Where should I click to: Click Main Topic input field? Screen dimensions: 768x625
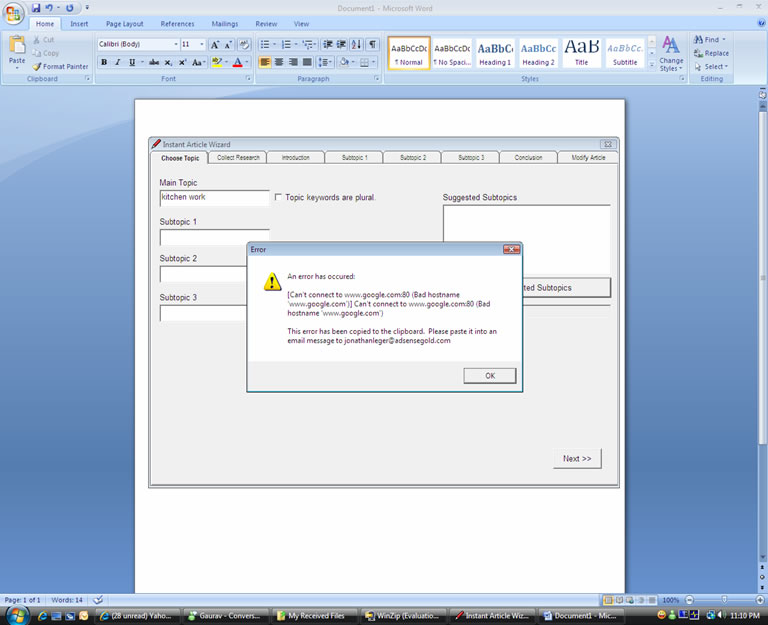click(x=215, y=197)
